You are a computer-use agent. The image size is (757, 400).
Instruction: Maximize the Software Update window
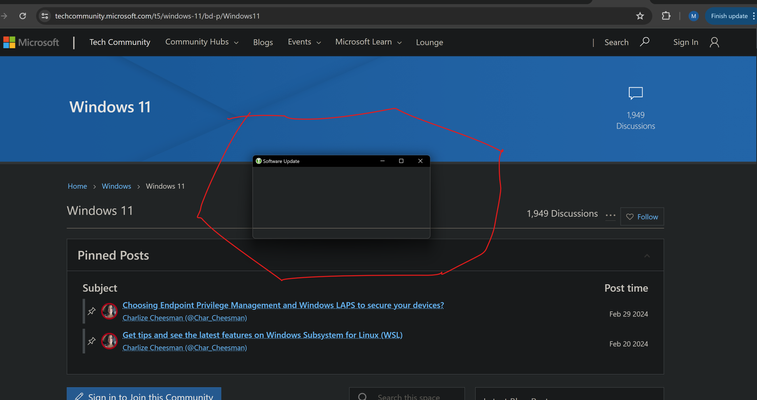click(x=401, y=161)
